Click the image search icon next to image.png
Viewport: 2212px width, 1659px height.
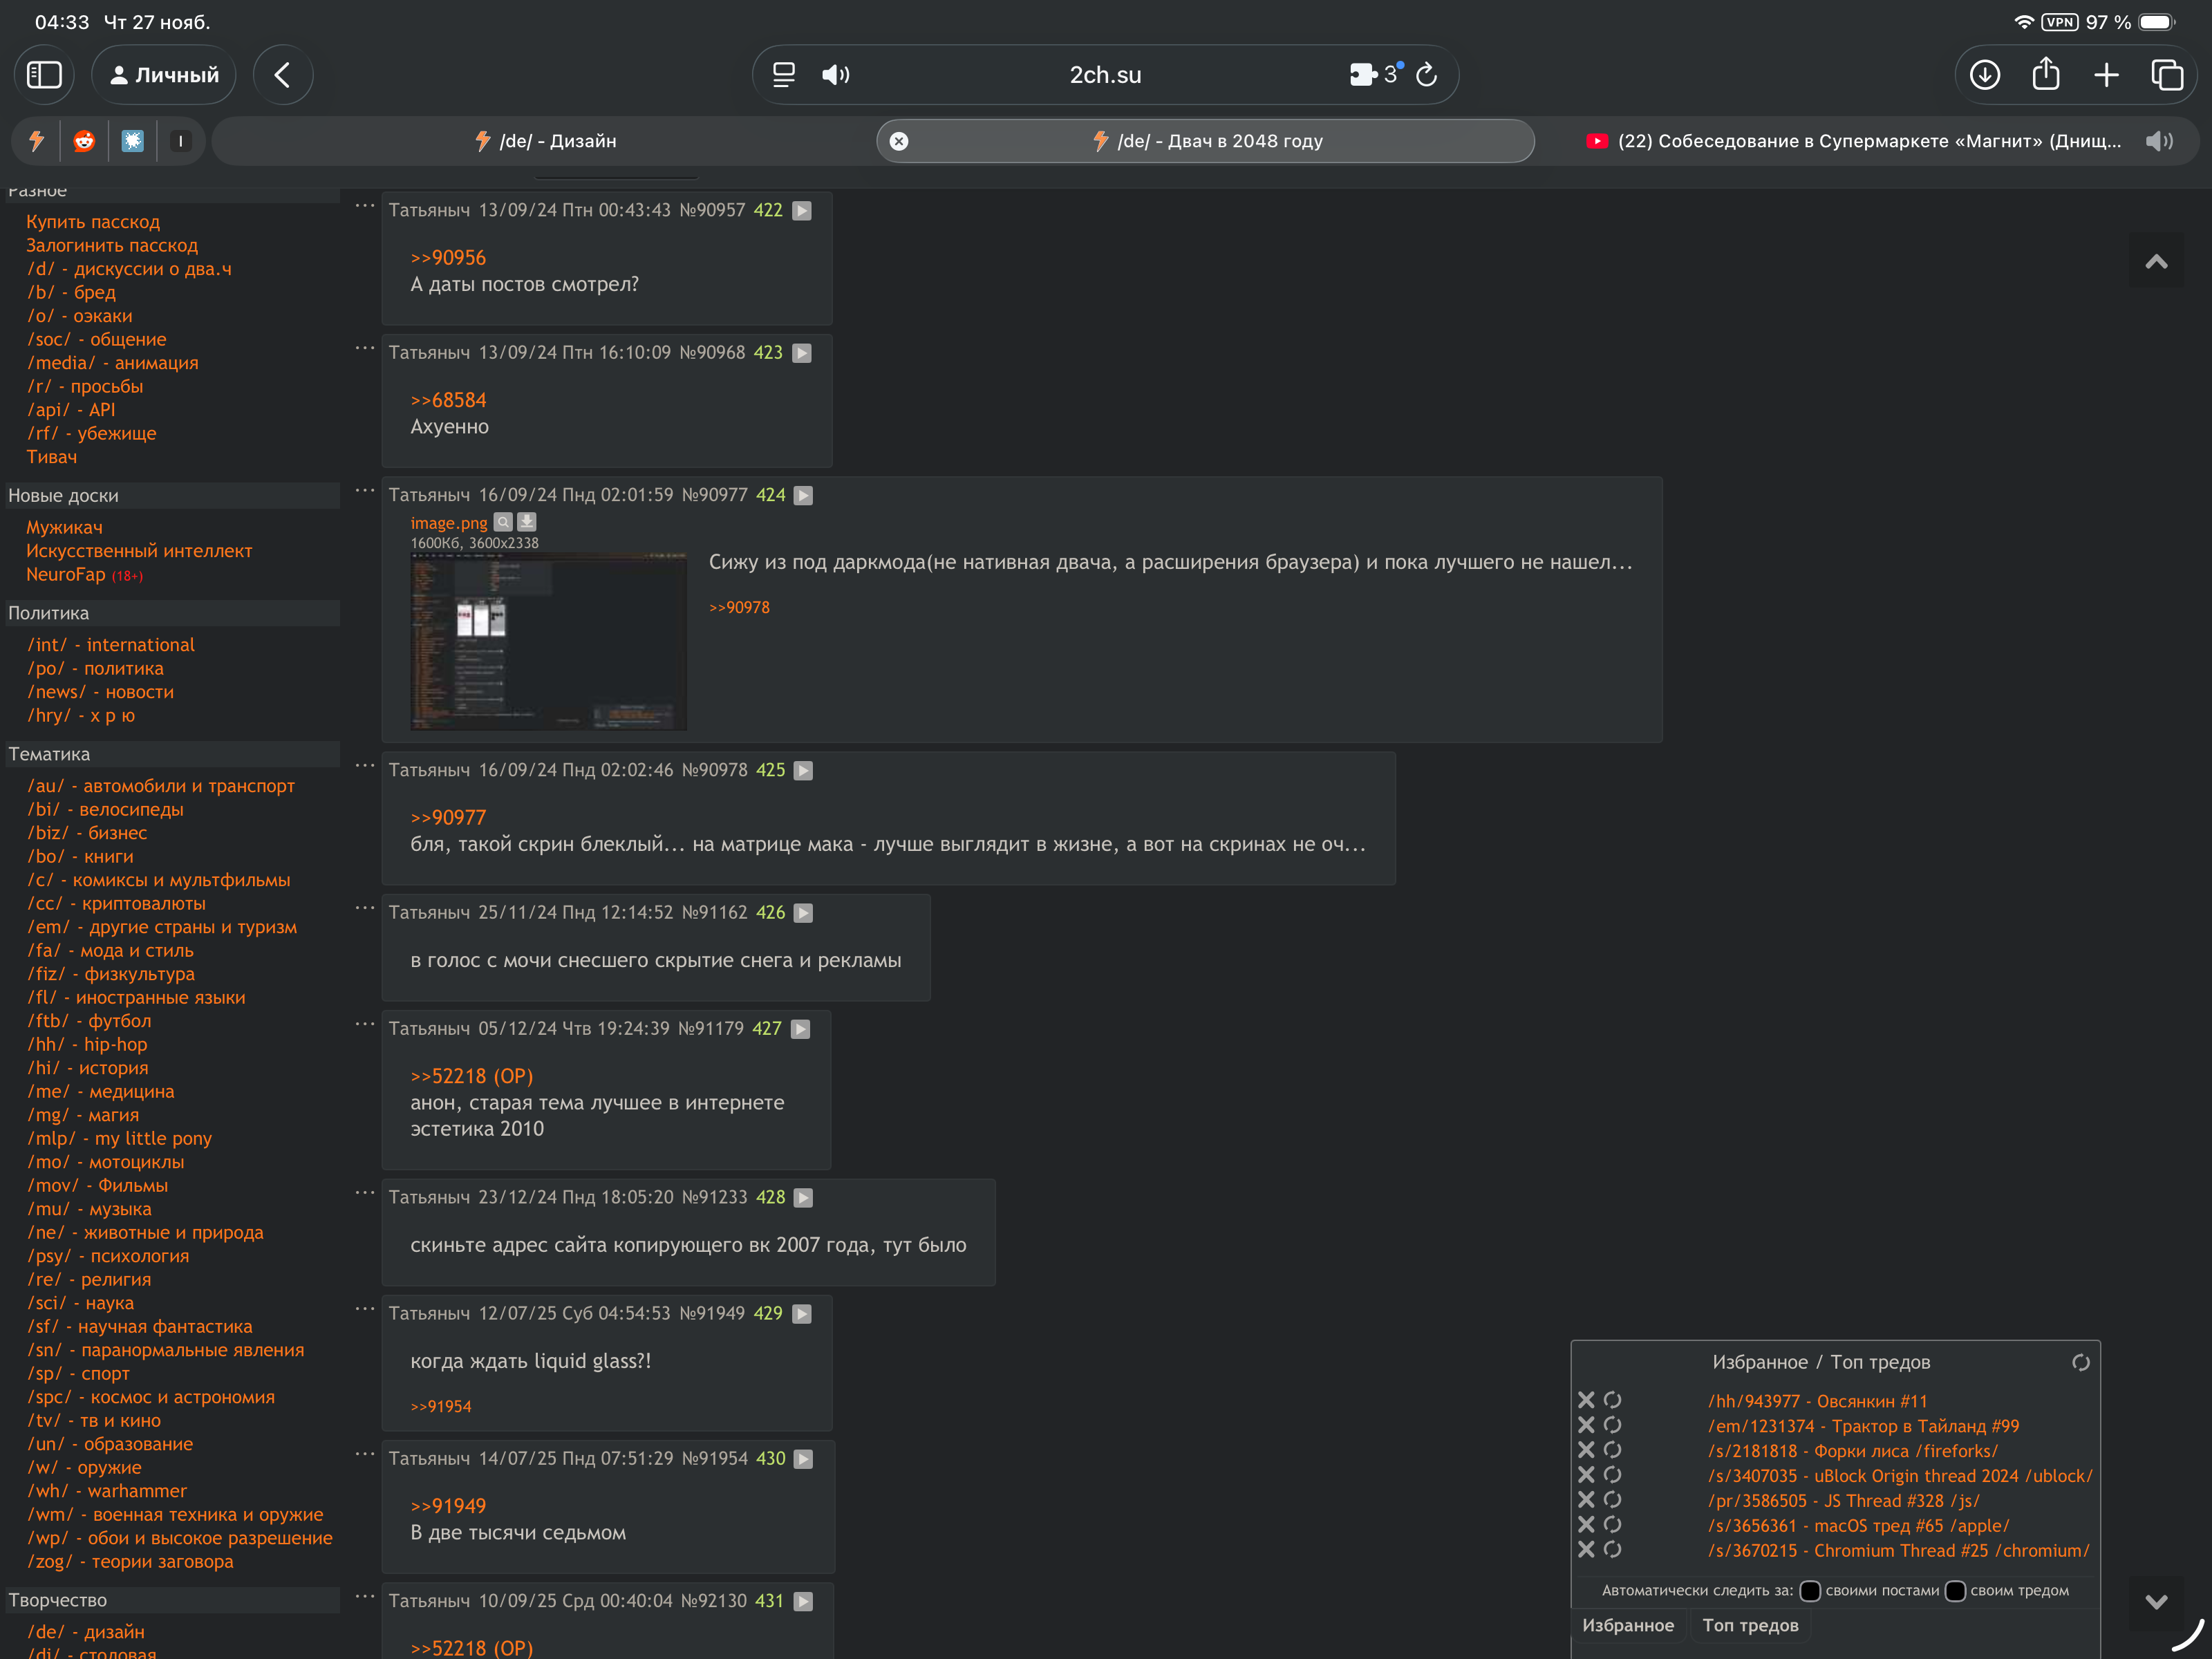click(x=503, y=522)
